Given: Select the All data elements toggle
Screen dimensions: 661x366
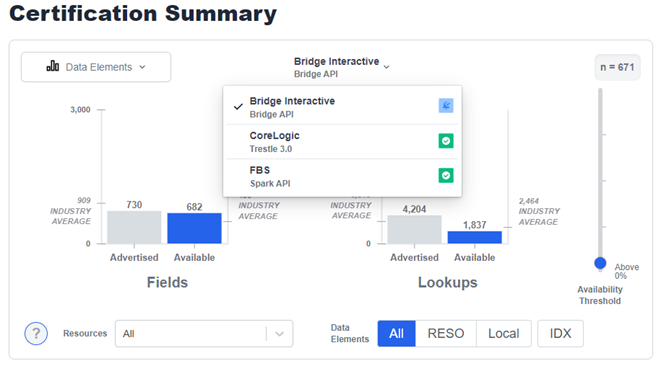Looking at the screenshot, I should click(x=397, y=334).
